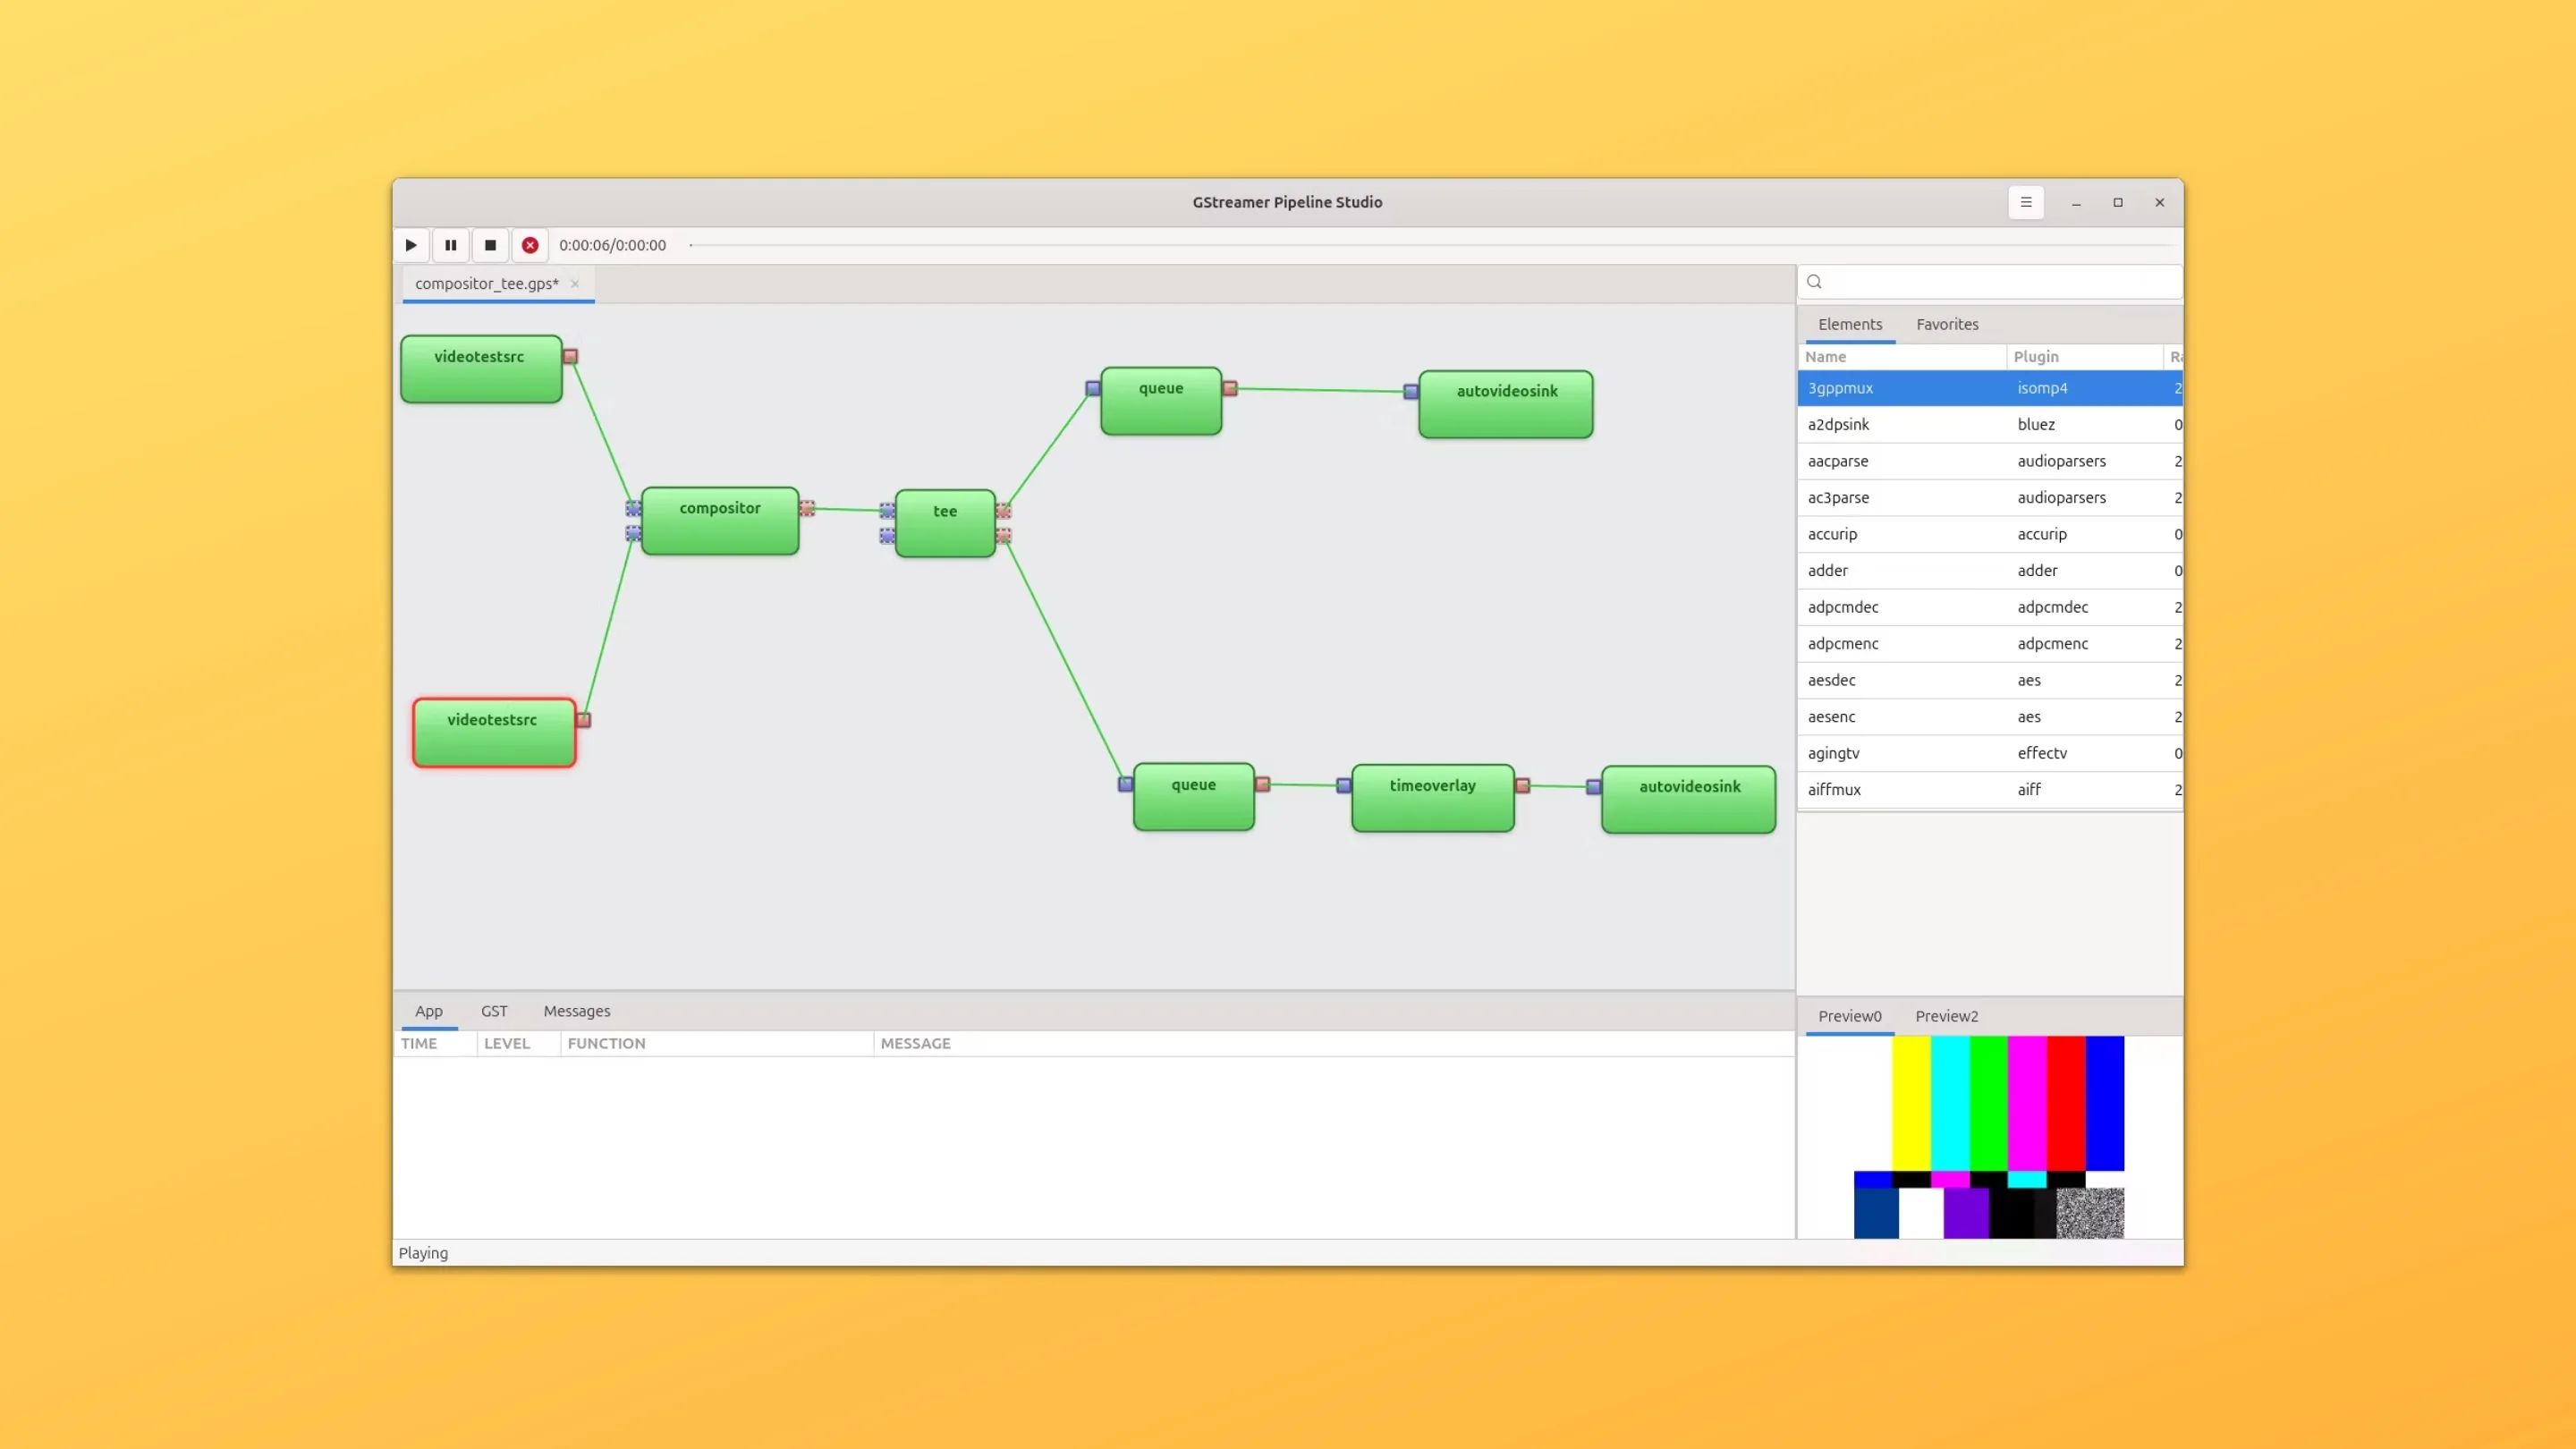Click the element search input field
The width and height of the screenshot is (2576, 1449).
click(x=1989, y=282)
